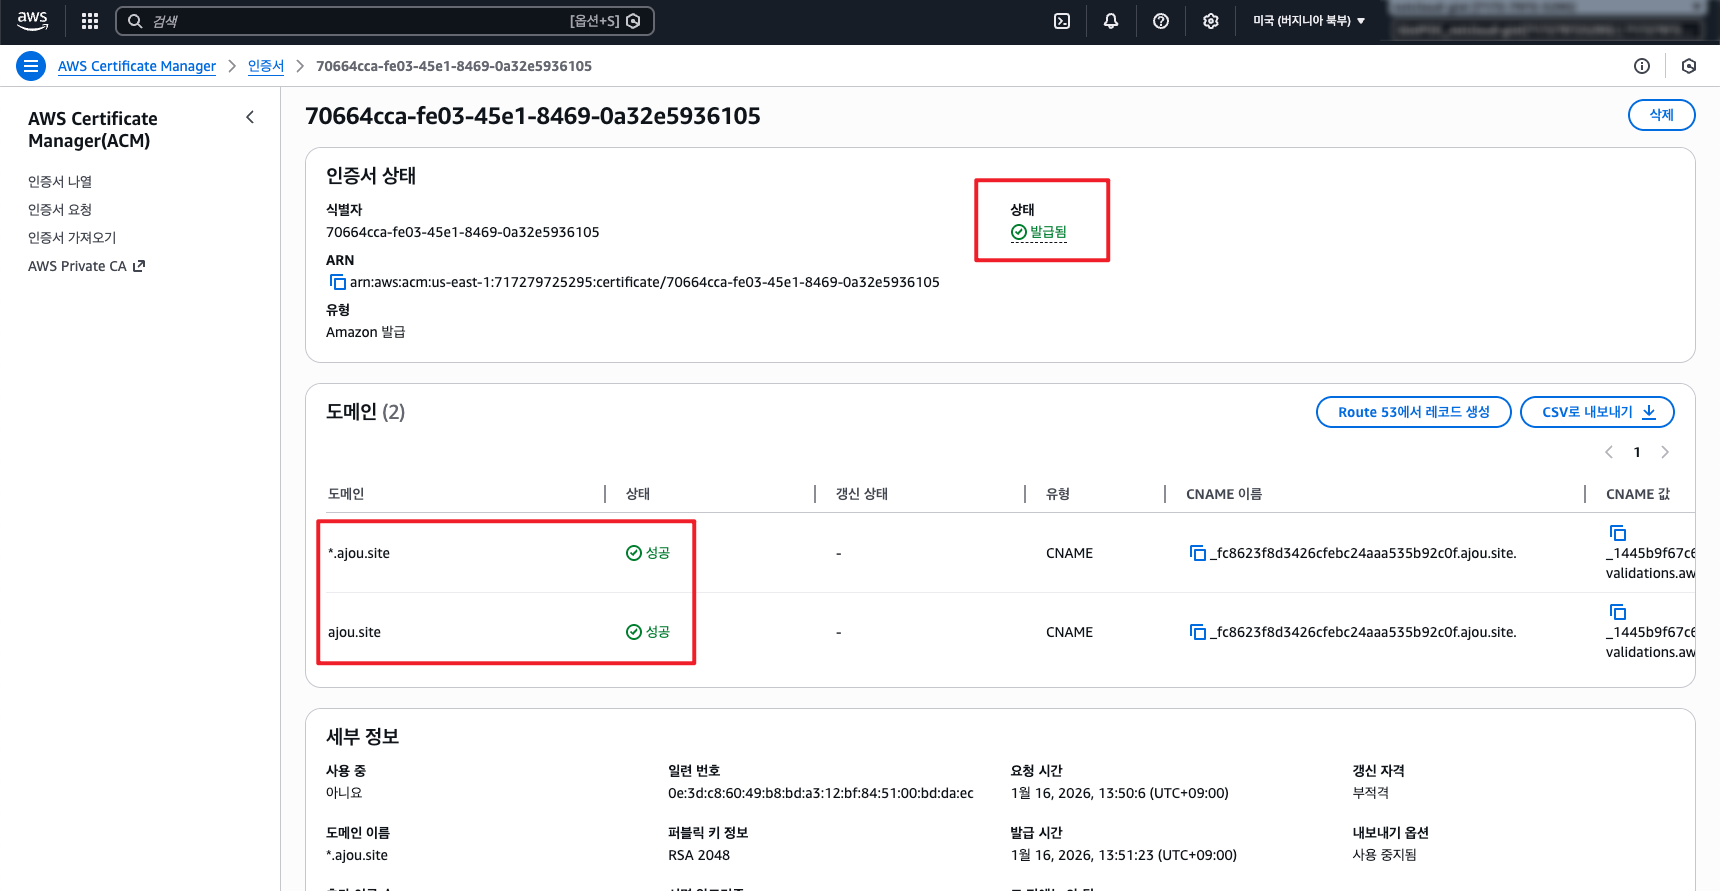Collapse the ACM sidebar with the chevron
This screenshot has width=1720, height=891.
coord(250,117)
